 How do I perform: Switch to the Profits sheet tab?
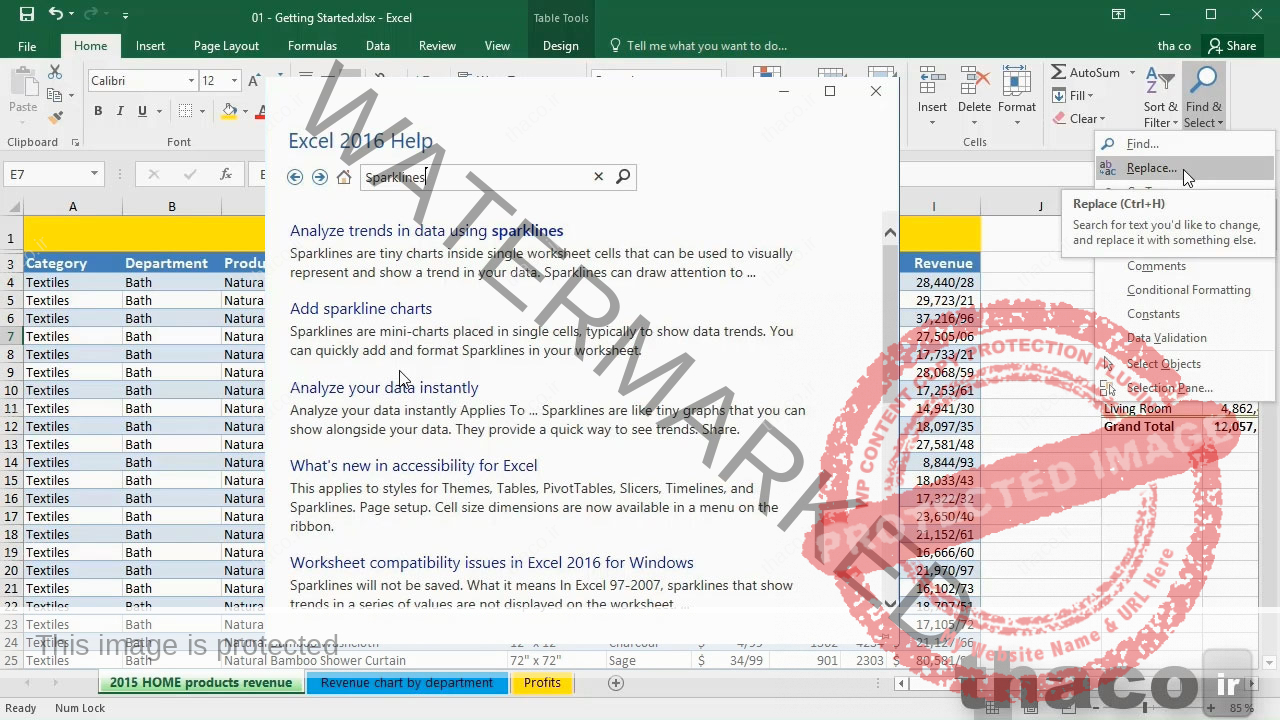(542, 683)
